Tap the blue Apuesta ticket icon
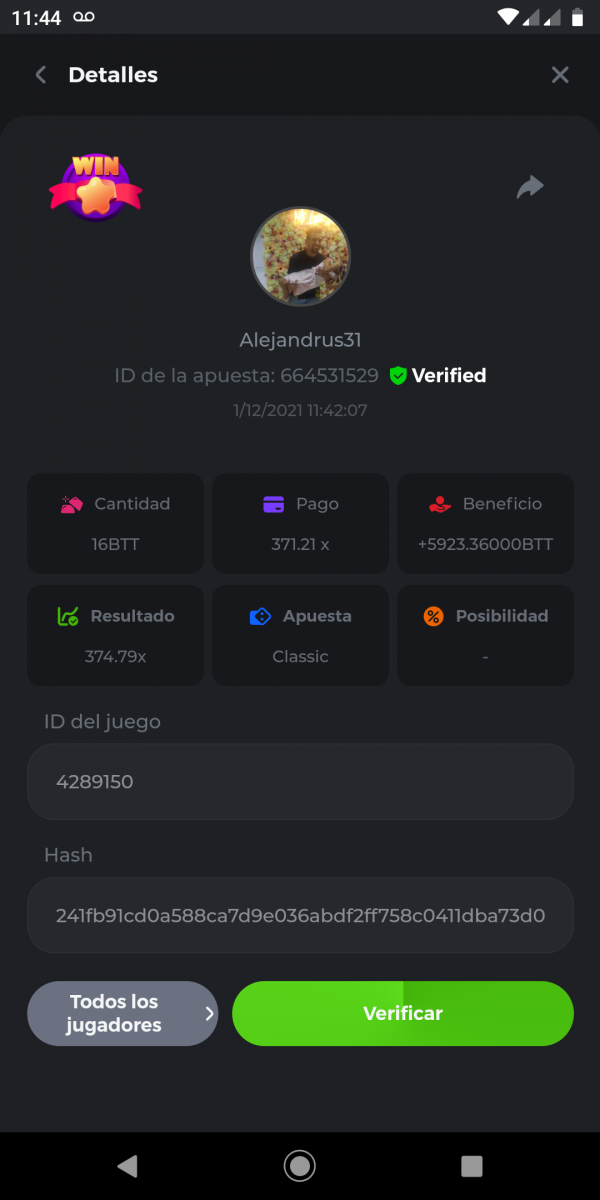The height and width of the screenshot is (1200, 600). click(260, 617)
